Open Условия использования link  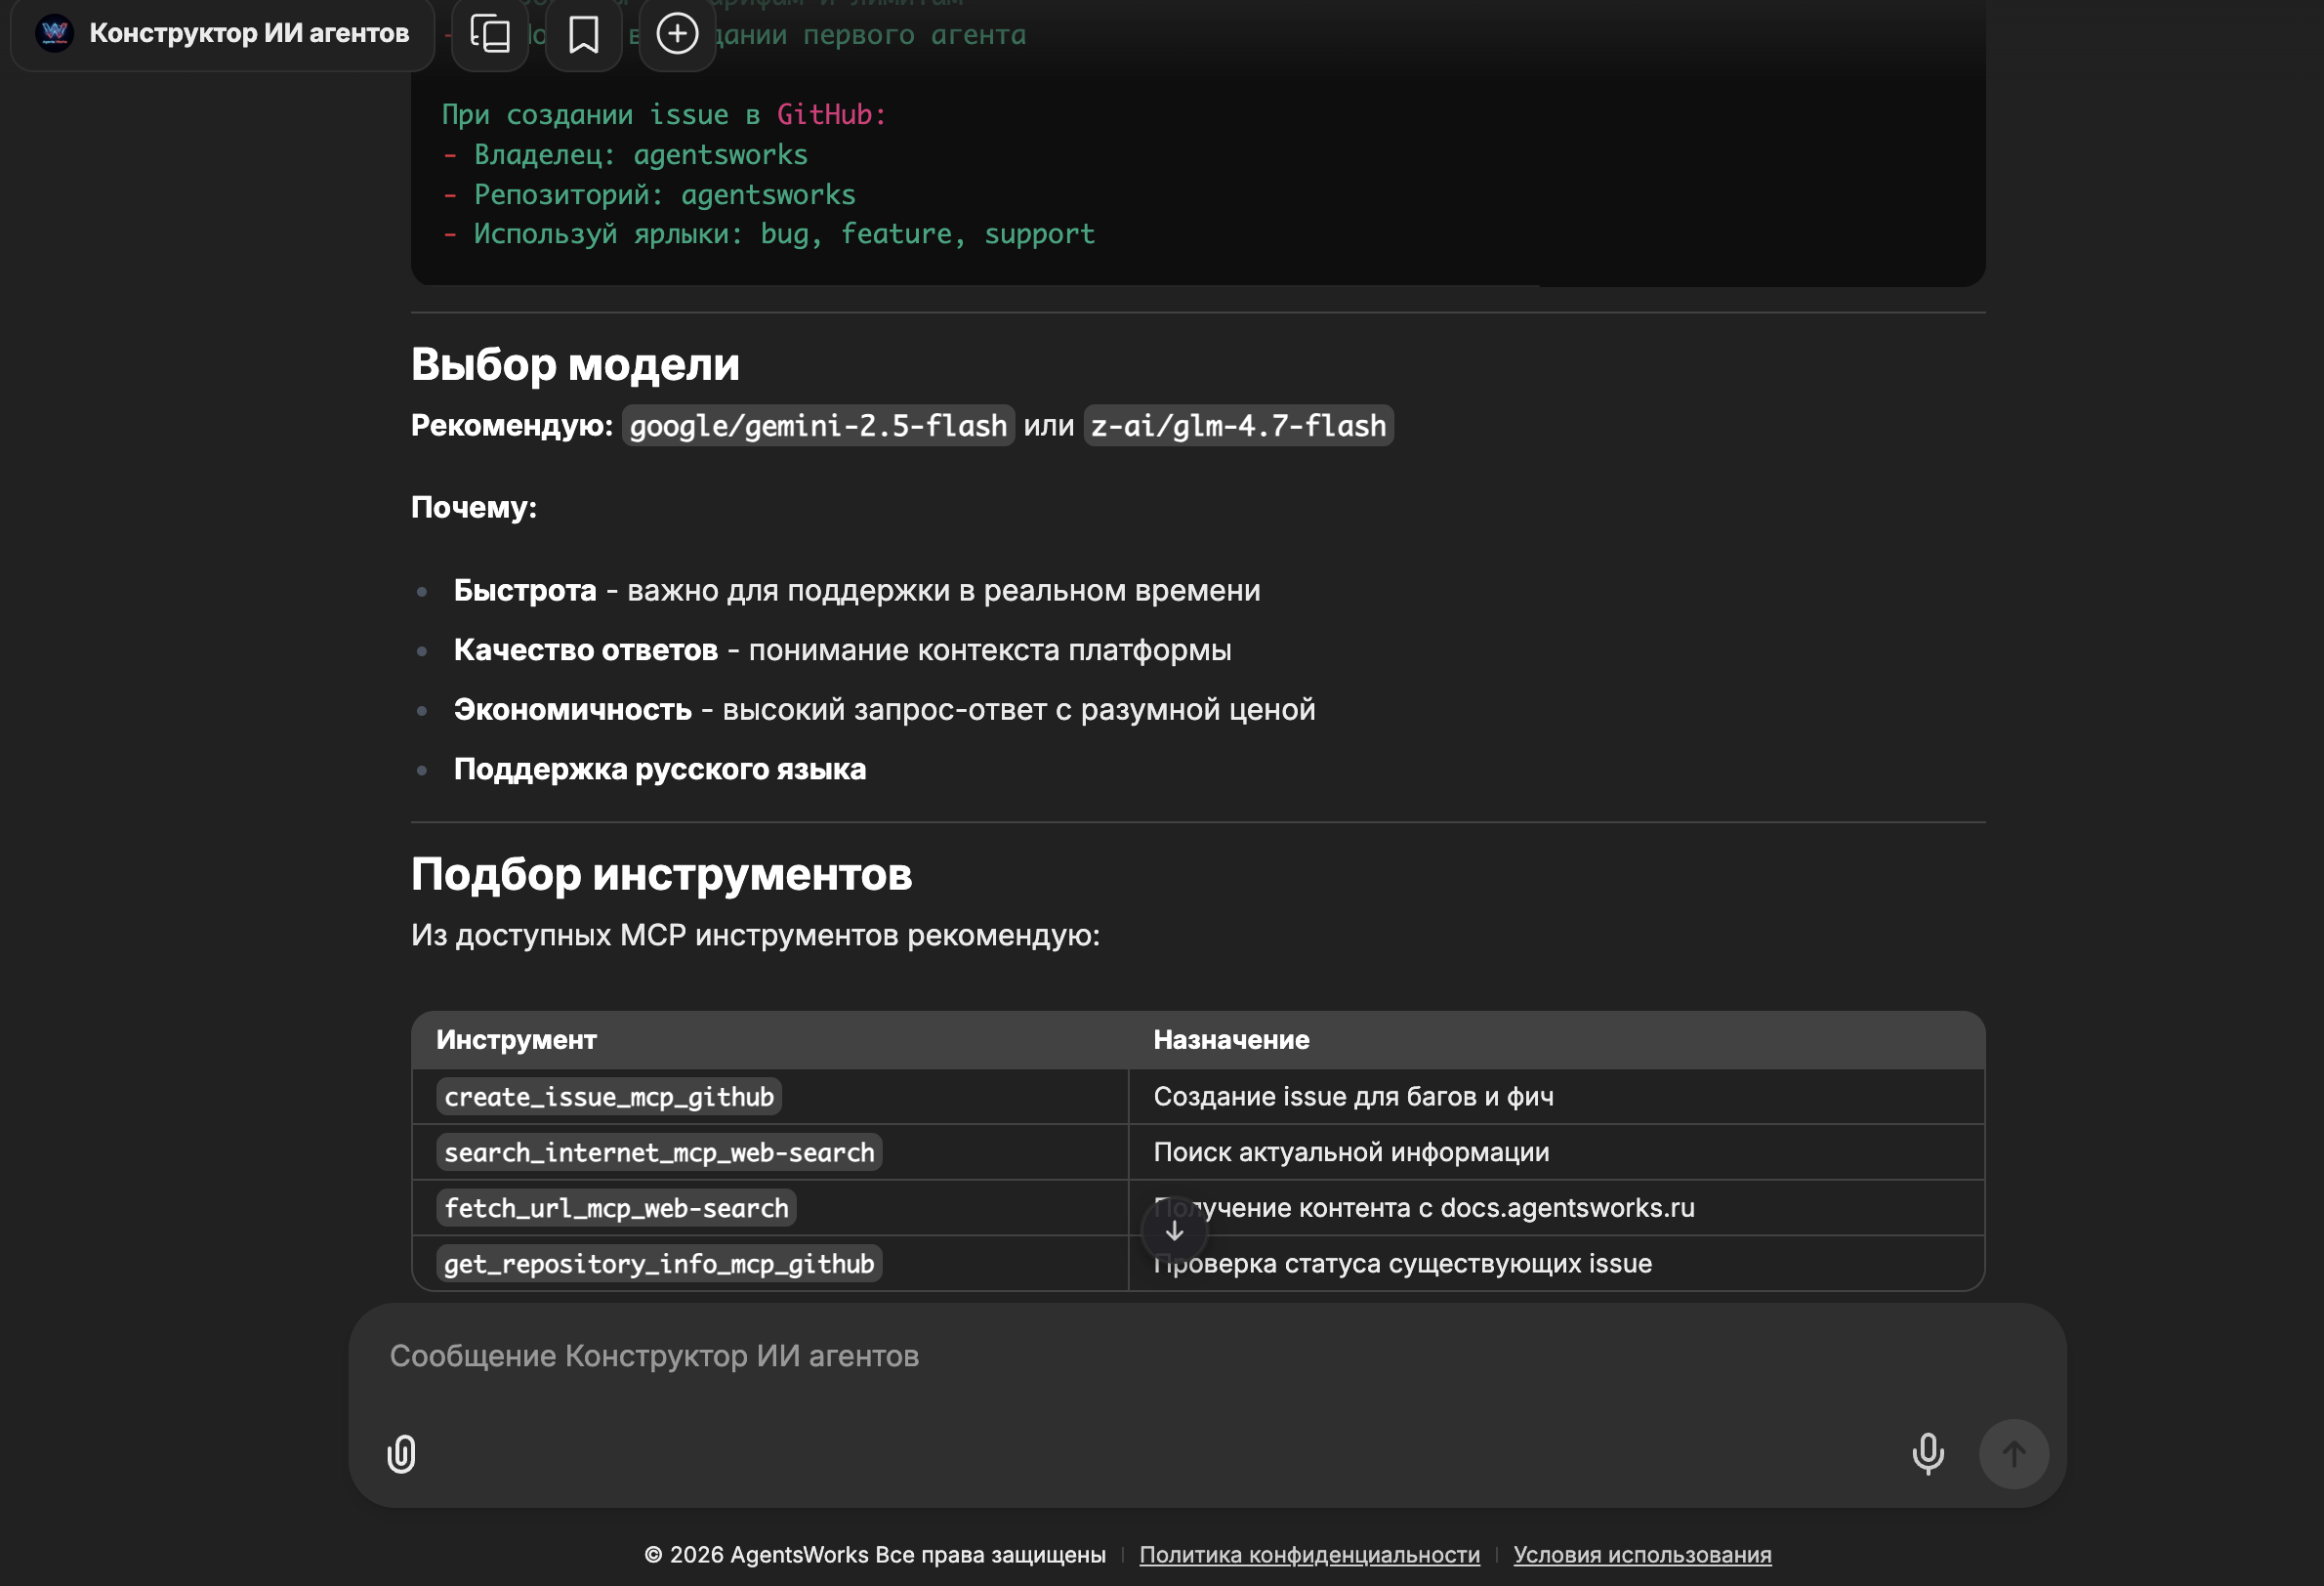[x=1642, y=1554]
